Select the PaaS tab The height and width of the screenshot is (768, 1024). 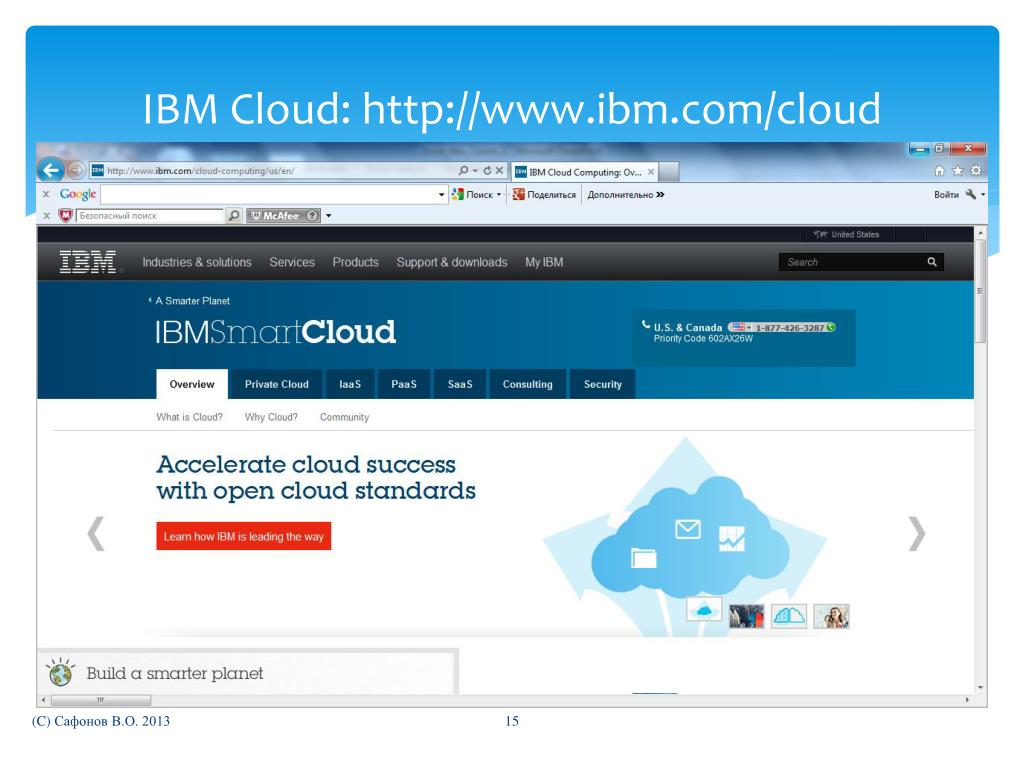pos(404,384)
